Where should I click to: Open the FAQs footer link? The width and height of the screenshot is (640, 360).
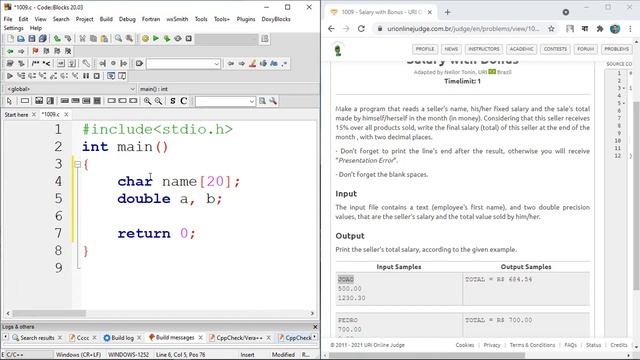point(570,345)
